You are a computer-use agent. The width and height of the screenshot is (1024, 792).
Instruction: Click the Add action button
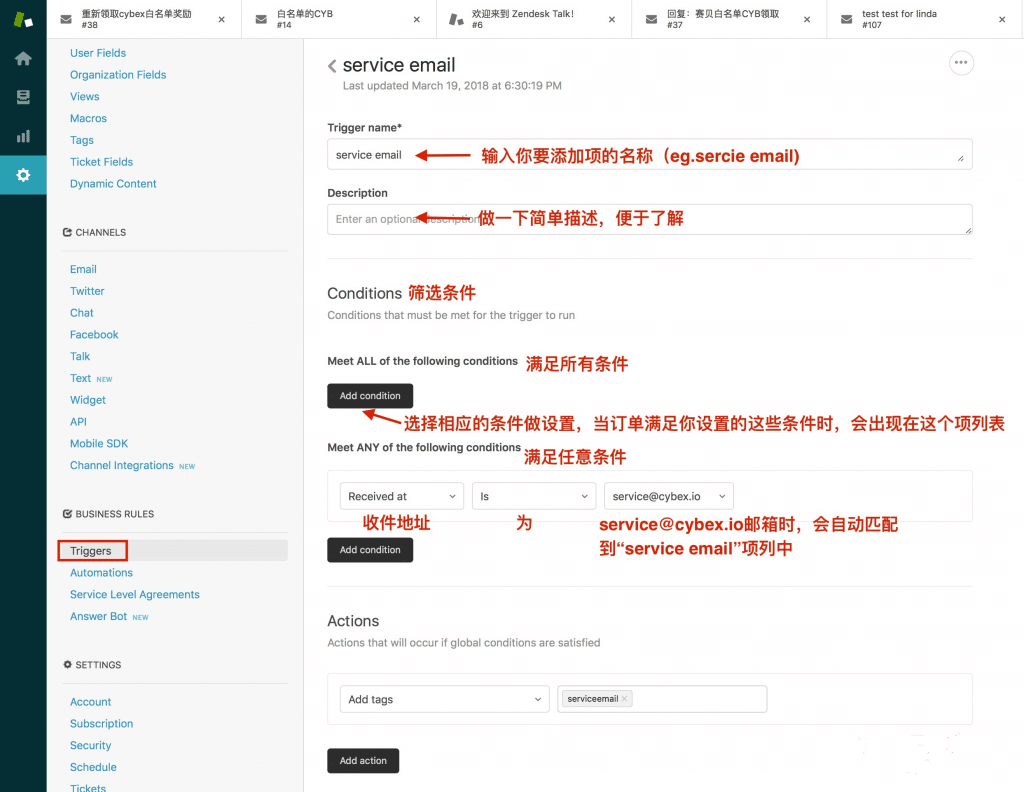(x=363, y=761)
